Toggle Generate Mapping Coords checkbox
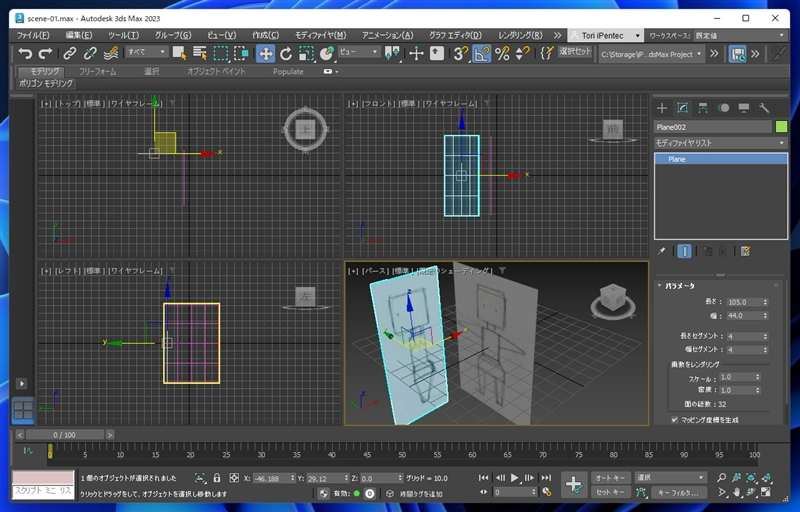The height and width of the screenshot is (512, 800). tap(674, 420)
